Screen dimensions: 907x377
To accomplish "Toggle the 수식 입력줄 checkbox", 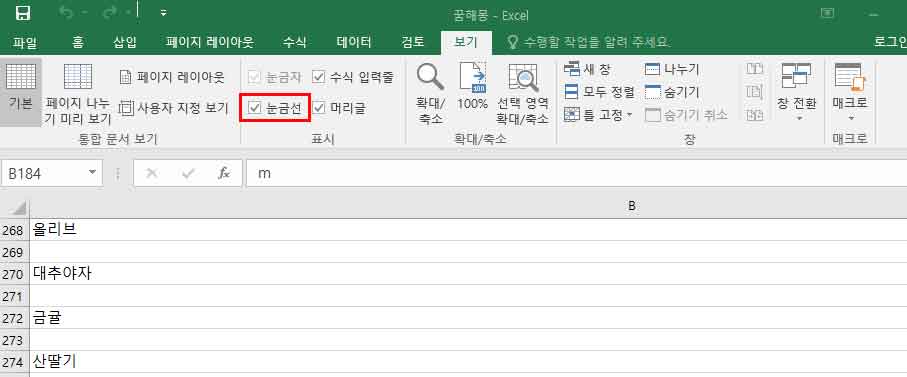I will [353, 76].
